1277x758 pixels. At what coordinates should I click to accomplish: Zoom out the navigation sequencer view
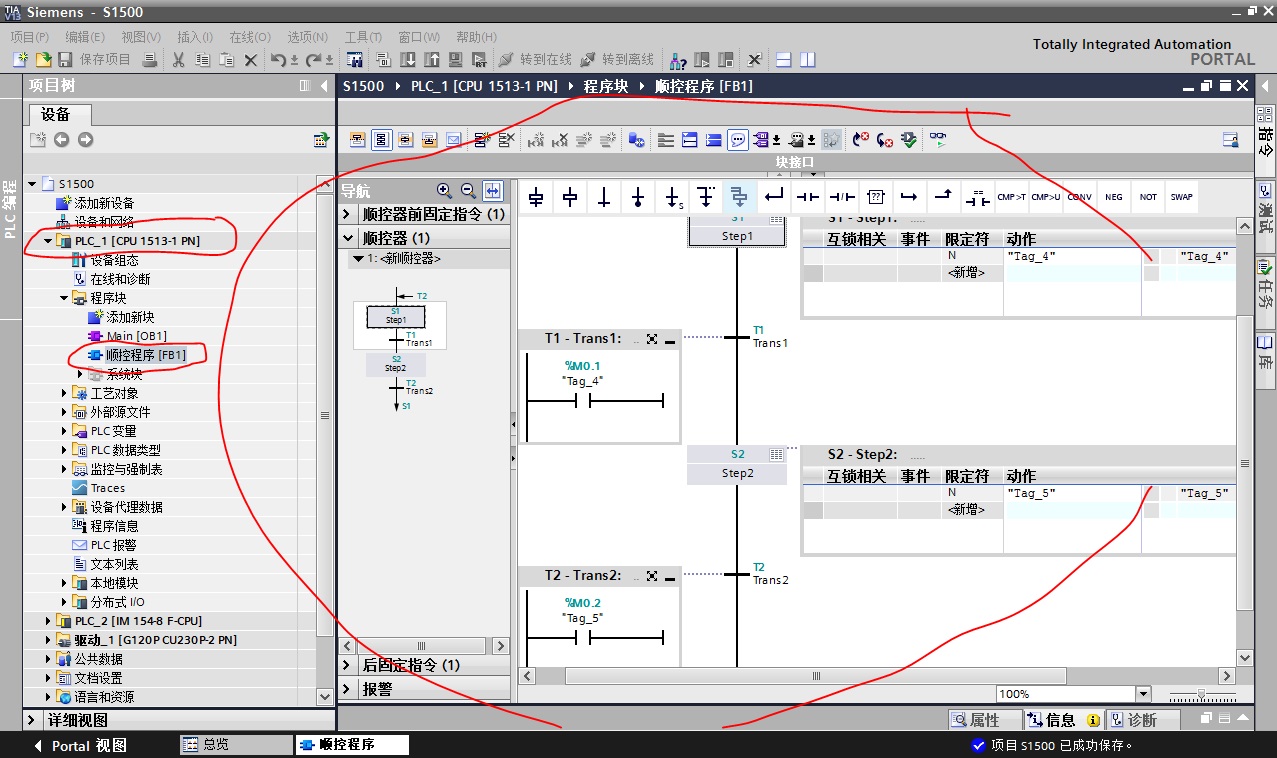[467, 190]
